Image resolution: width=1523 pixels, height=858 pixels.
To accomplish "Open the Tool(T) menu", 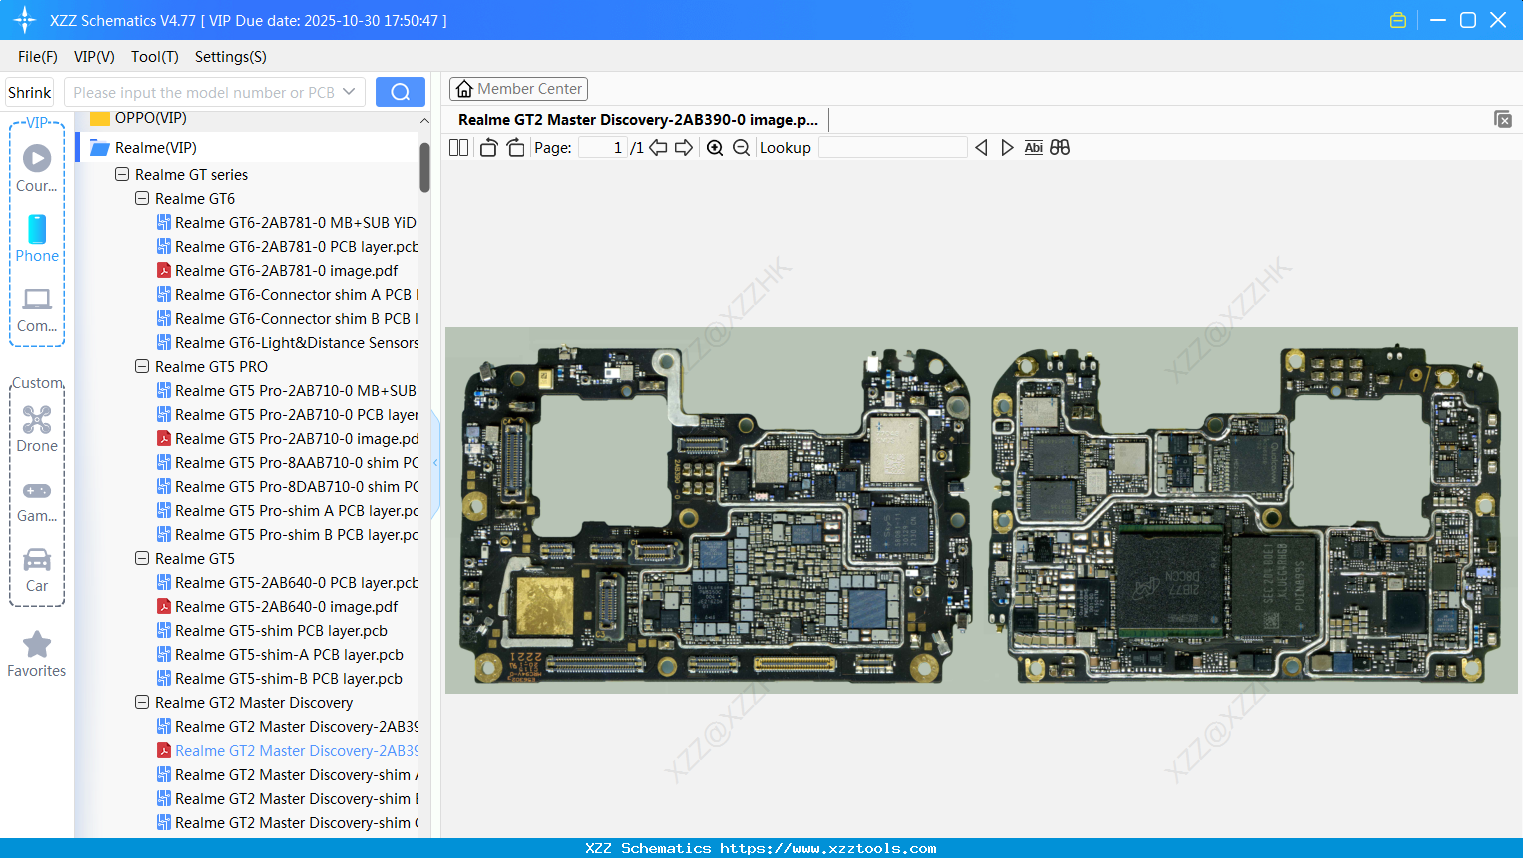I will [154, 57].
